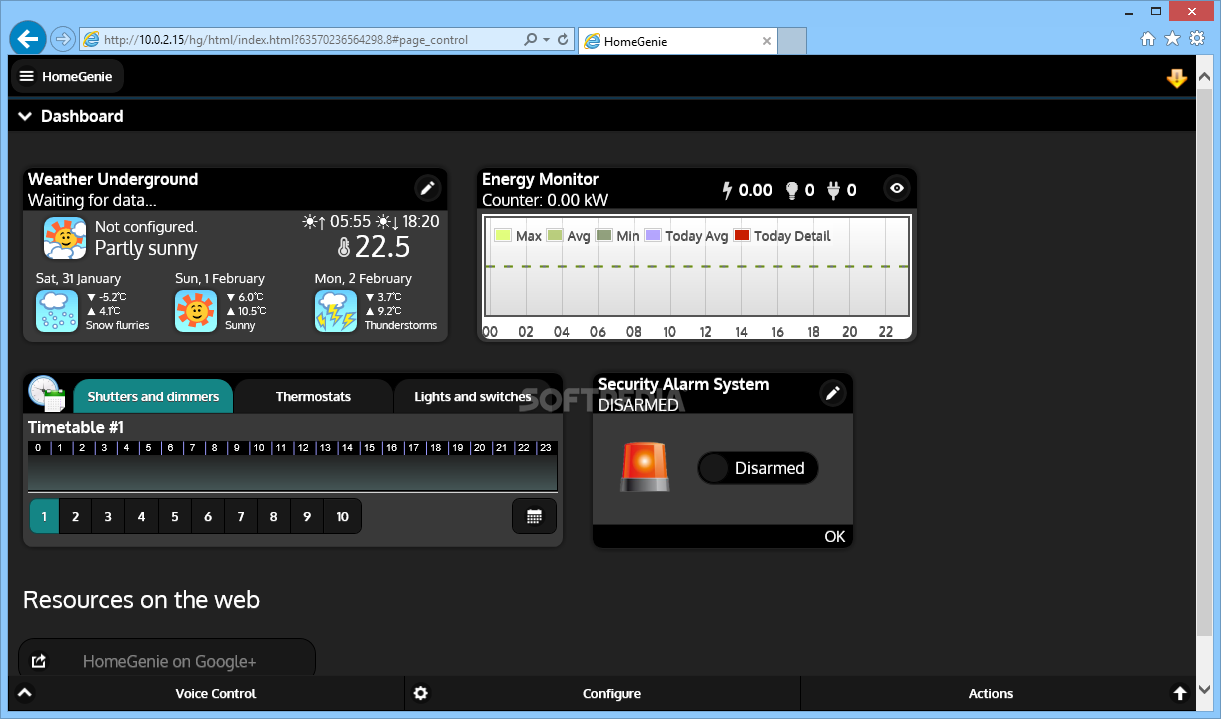Open the timetable calendar button

[x=534, y=516]
